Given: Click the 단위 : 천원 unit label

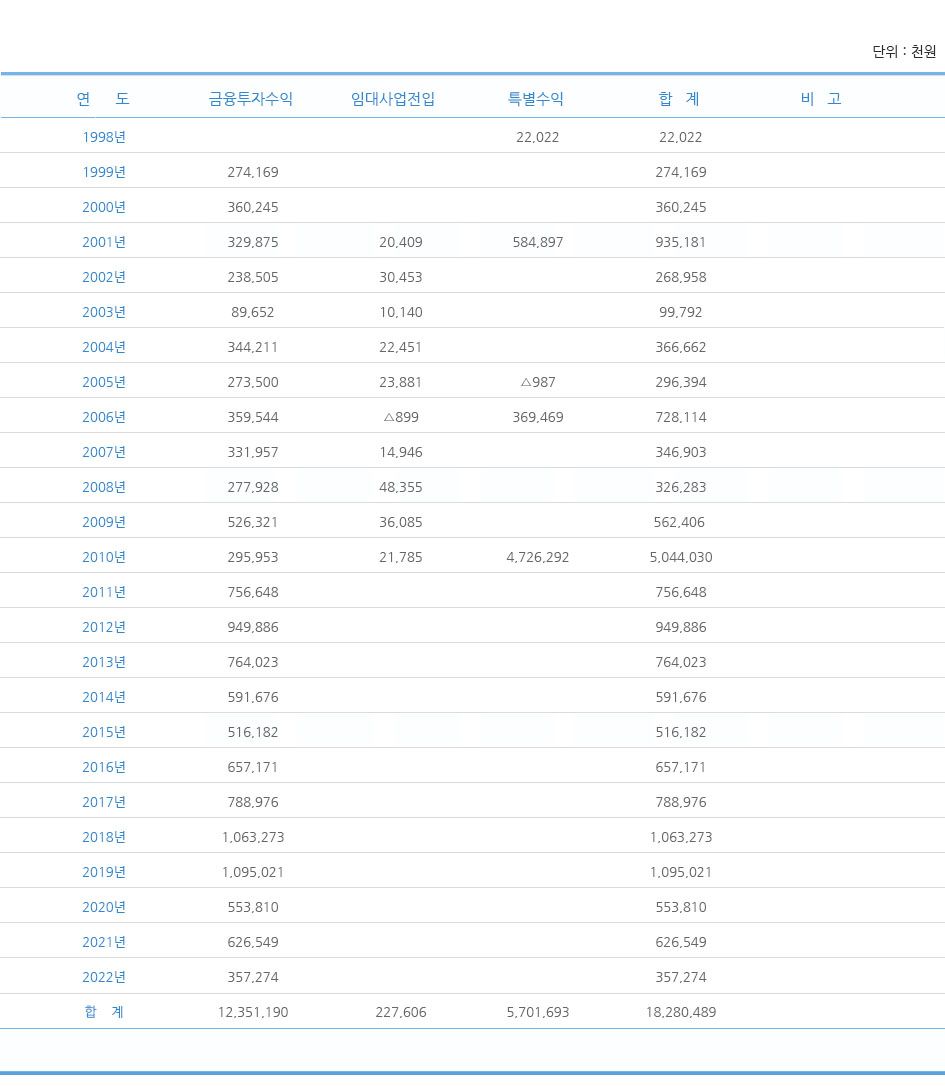Looking at the screenshot, I should click(904, 52).
